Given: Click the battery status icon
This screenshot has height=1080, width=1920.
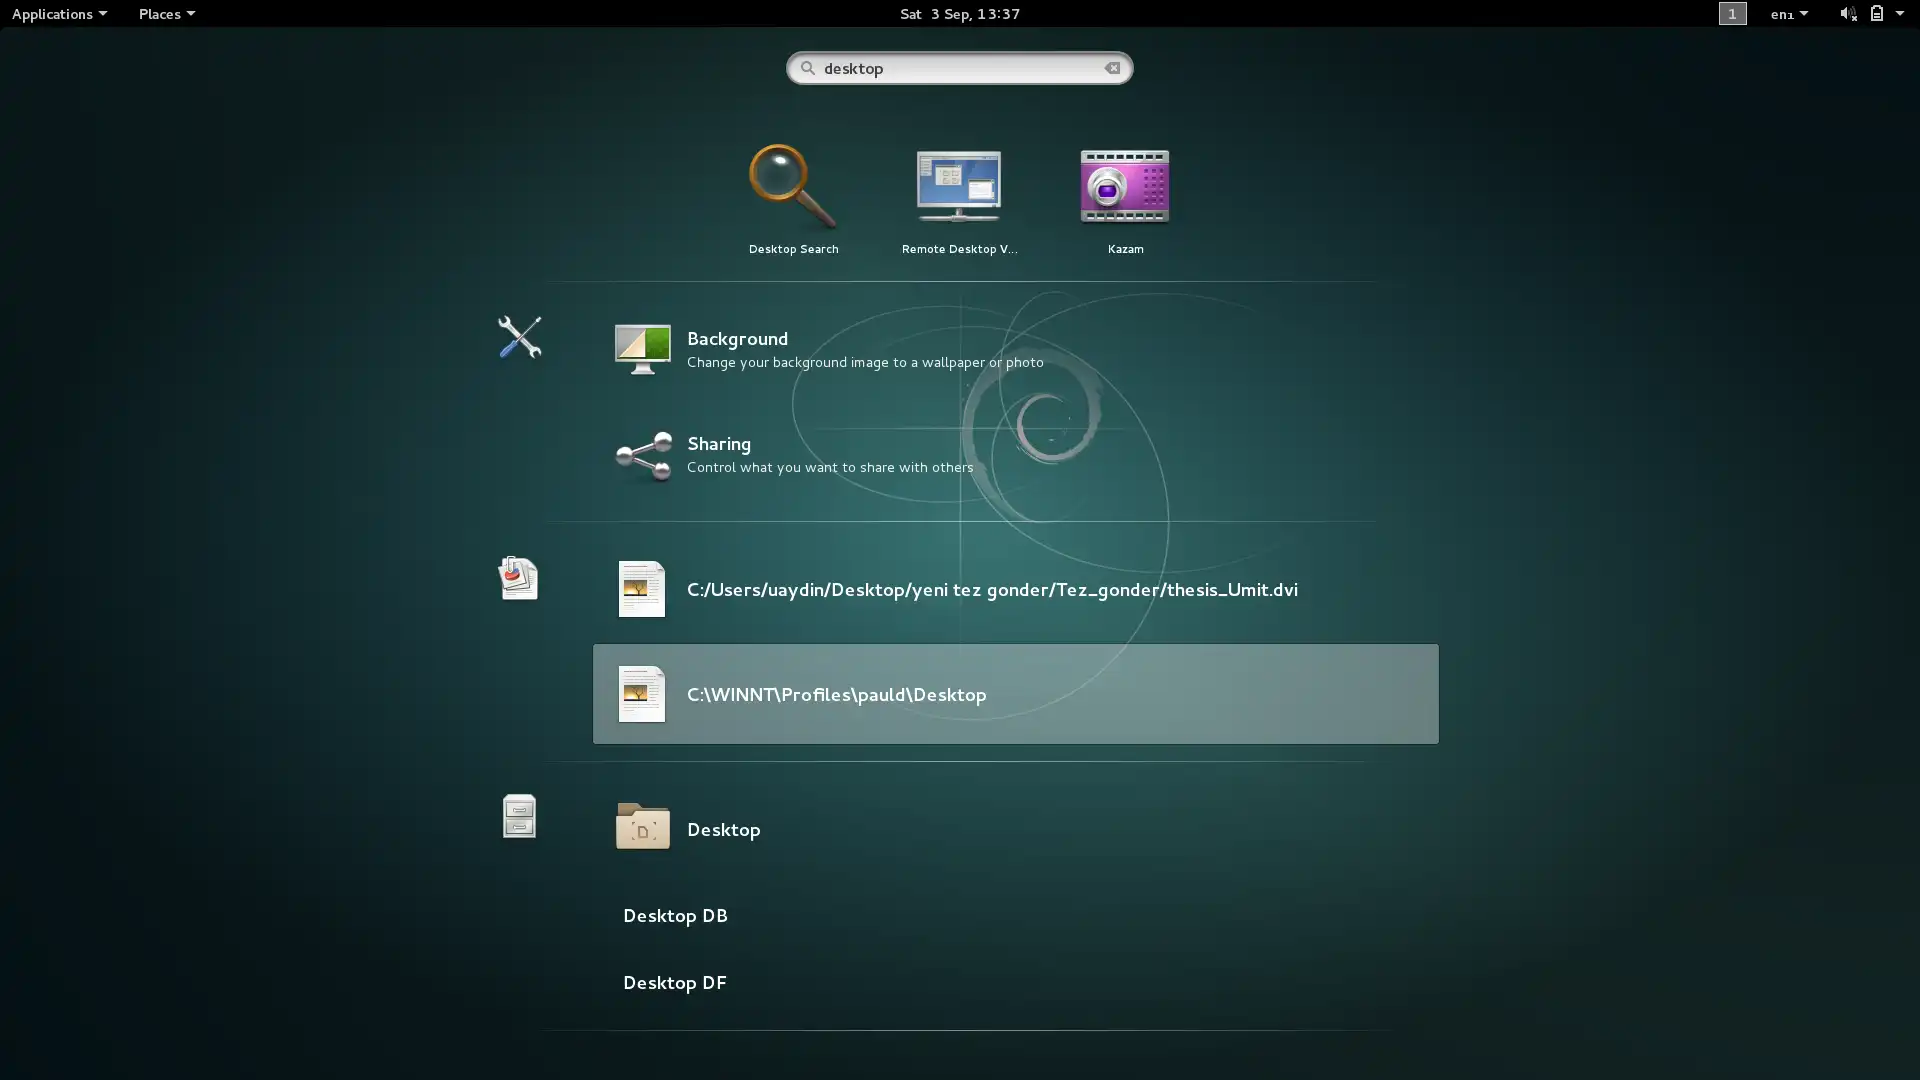Looking at the screenshot, I should [1876, 14].
